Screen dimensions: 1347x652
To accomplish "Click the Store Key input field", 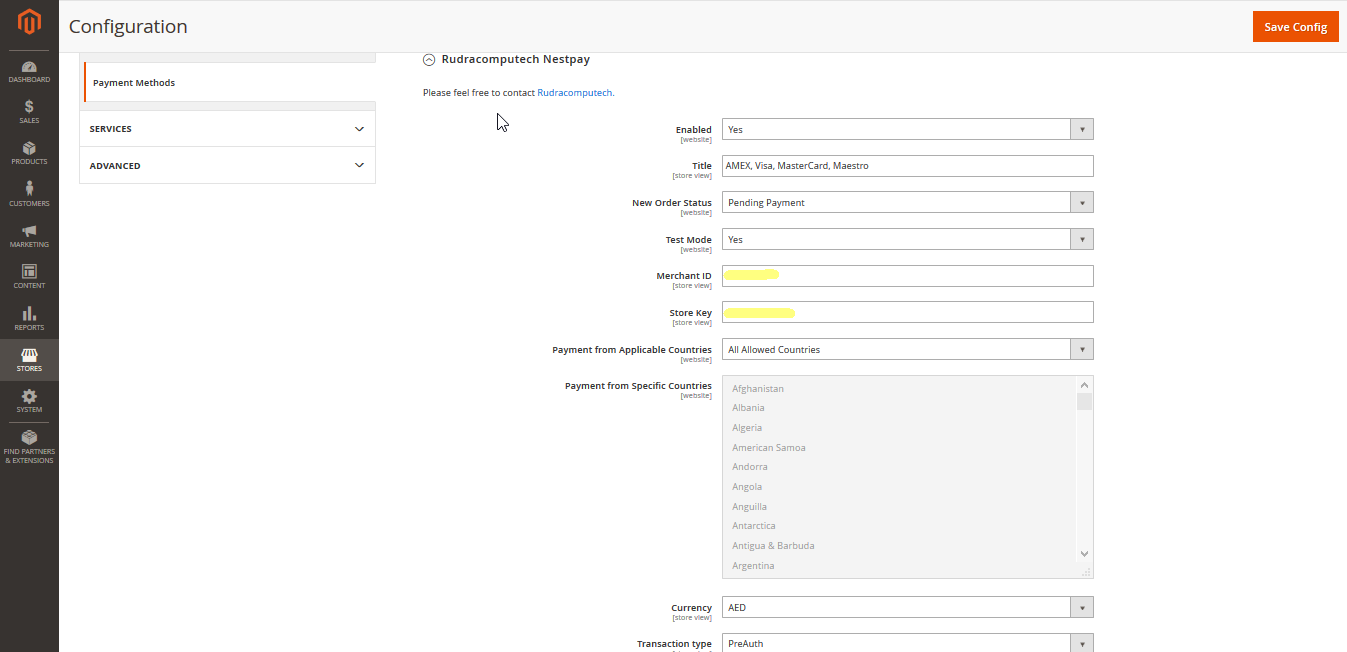I will click(907, 312).
